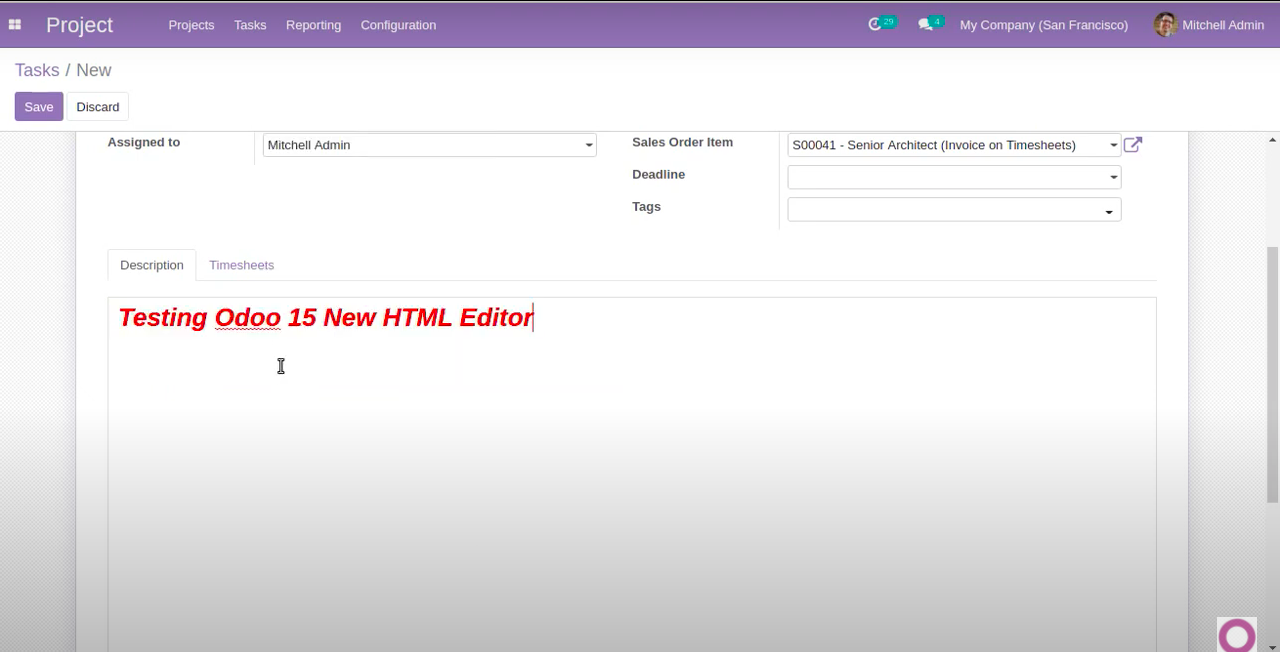
Task: Click the Deadline input field
Action: pyautogui.click(x=954, y=177)
